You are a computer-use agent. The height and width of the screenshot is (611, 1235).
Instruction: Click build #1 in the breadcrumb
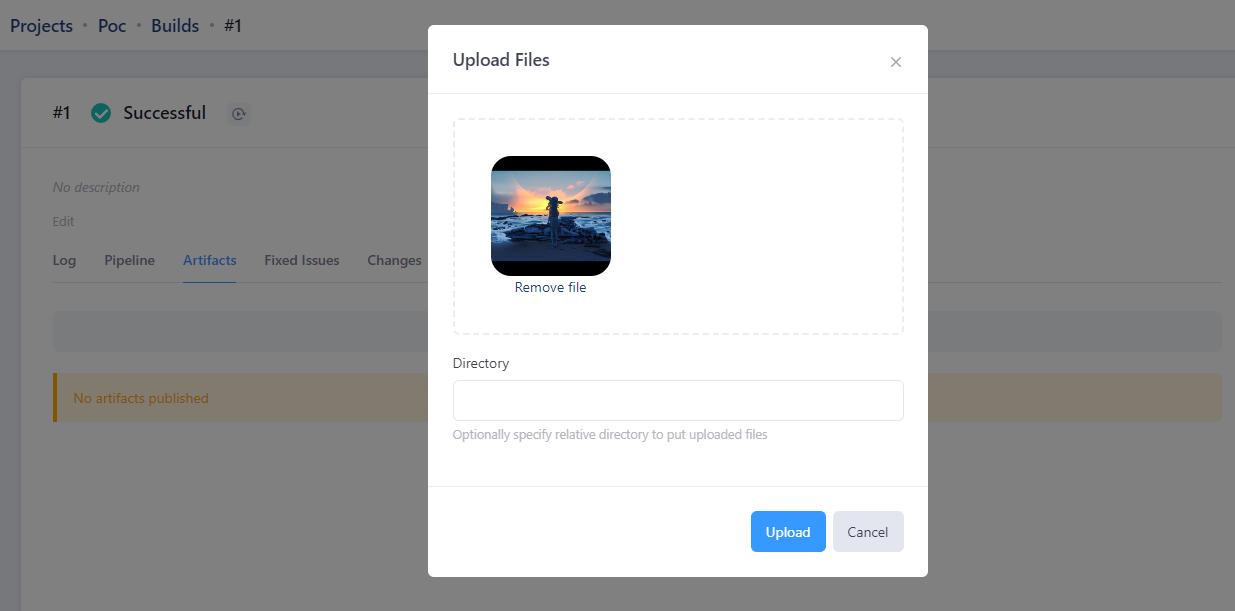[233, 26]
